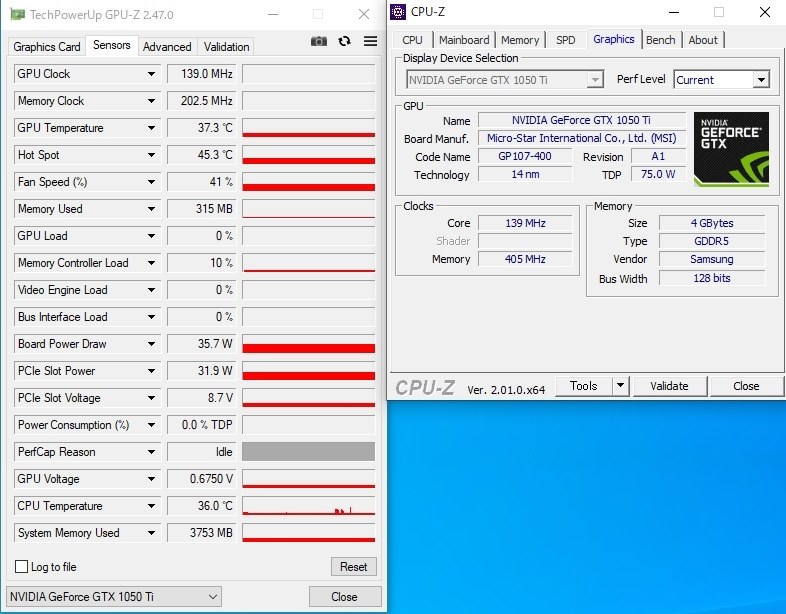786x614 pixels.
Task: Open the About tab in CPU-Z
Action: coord(703,40)
